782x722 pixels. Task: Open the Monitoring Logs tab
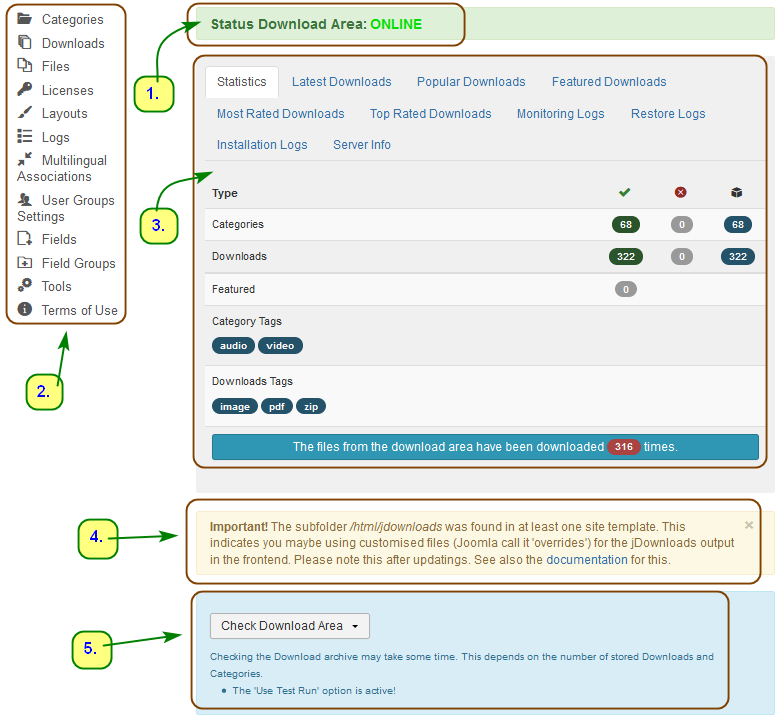point(561,114)
